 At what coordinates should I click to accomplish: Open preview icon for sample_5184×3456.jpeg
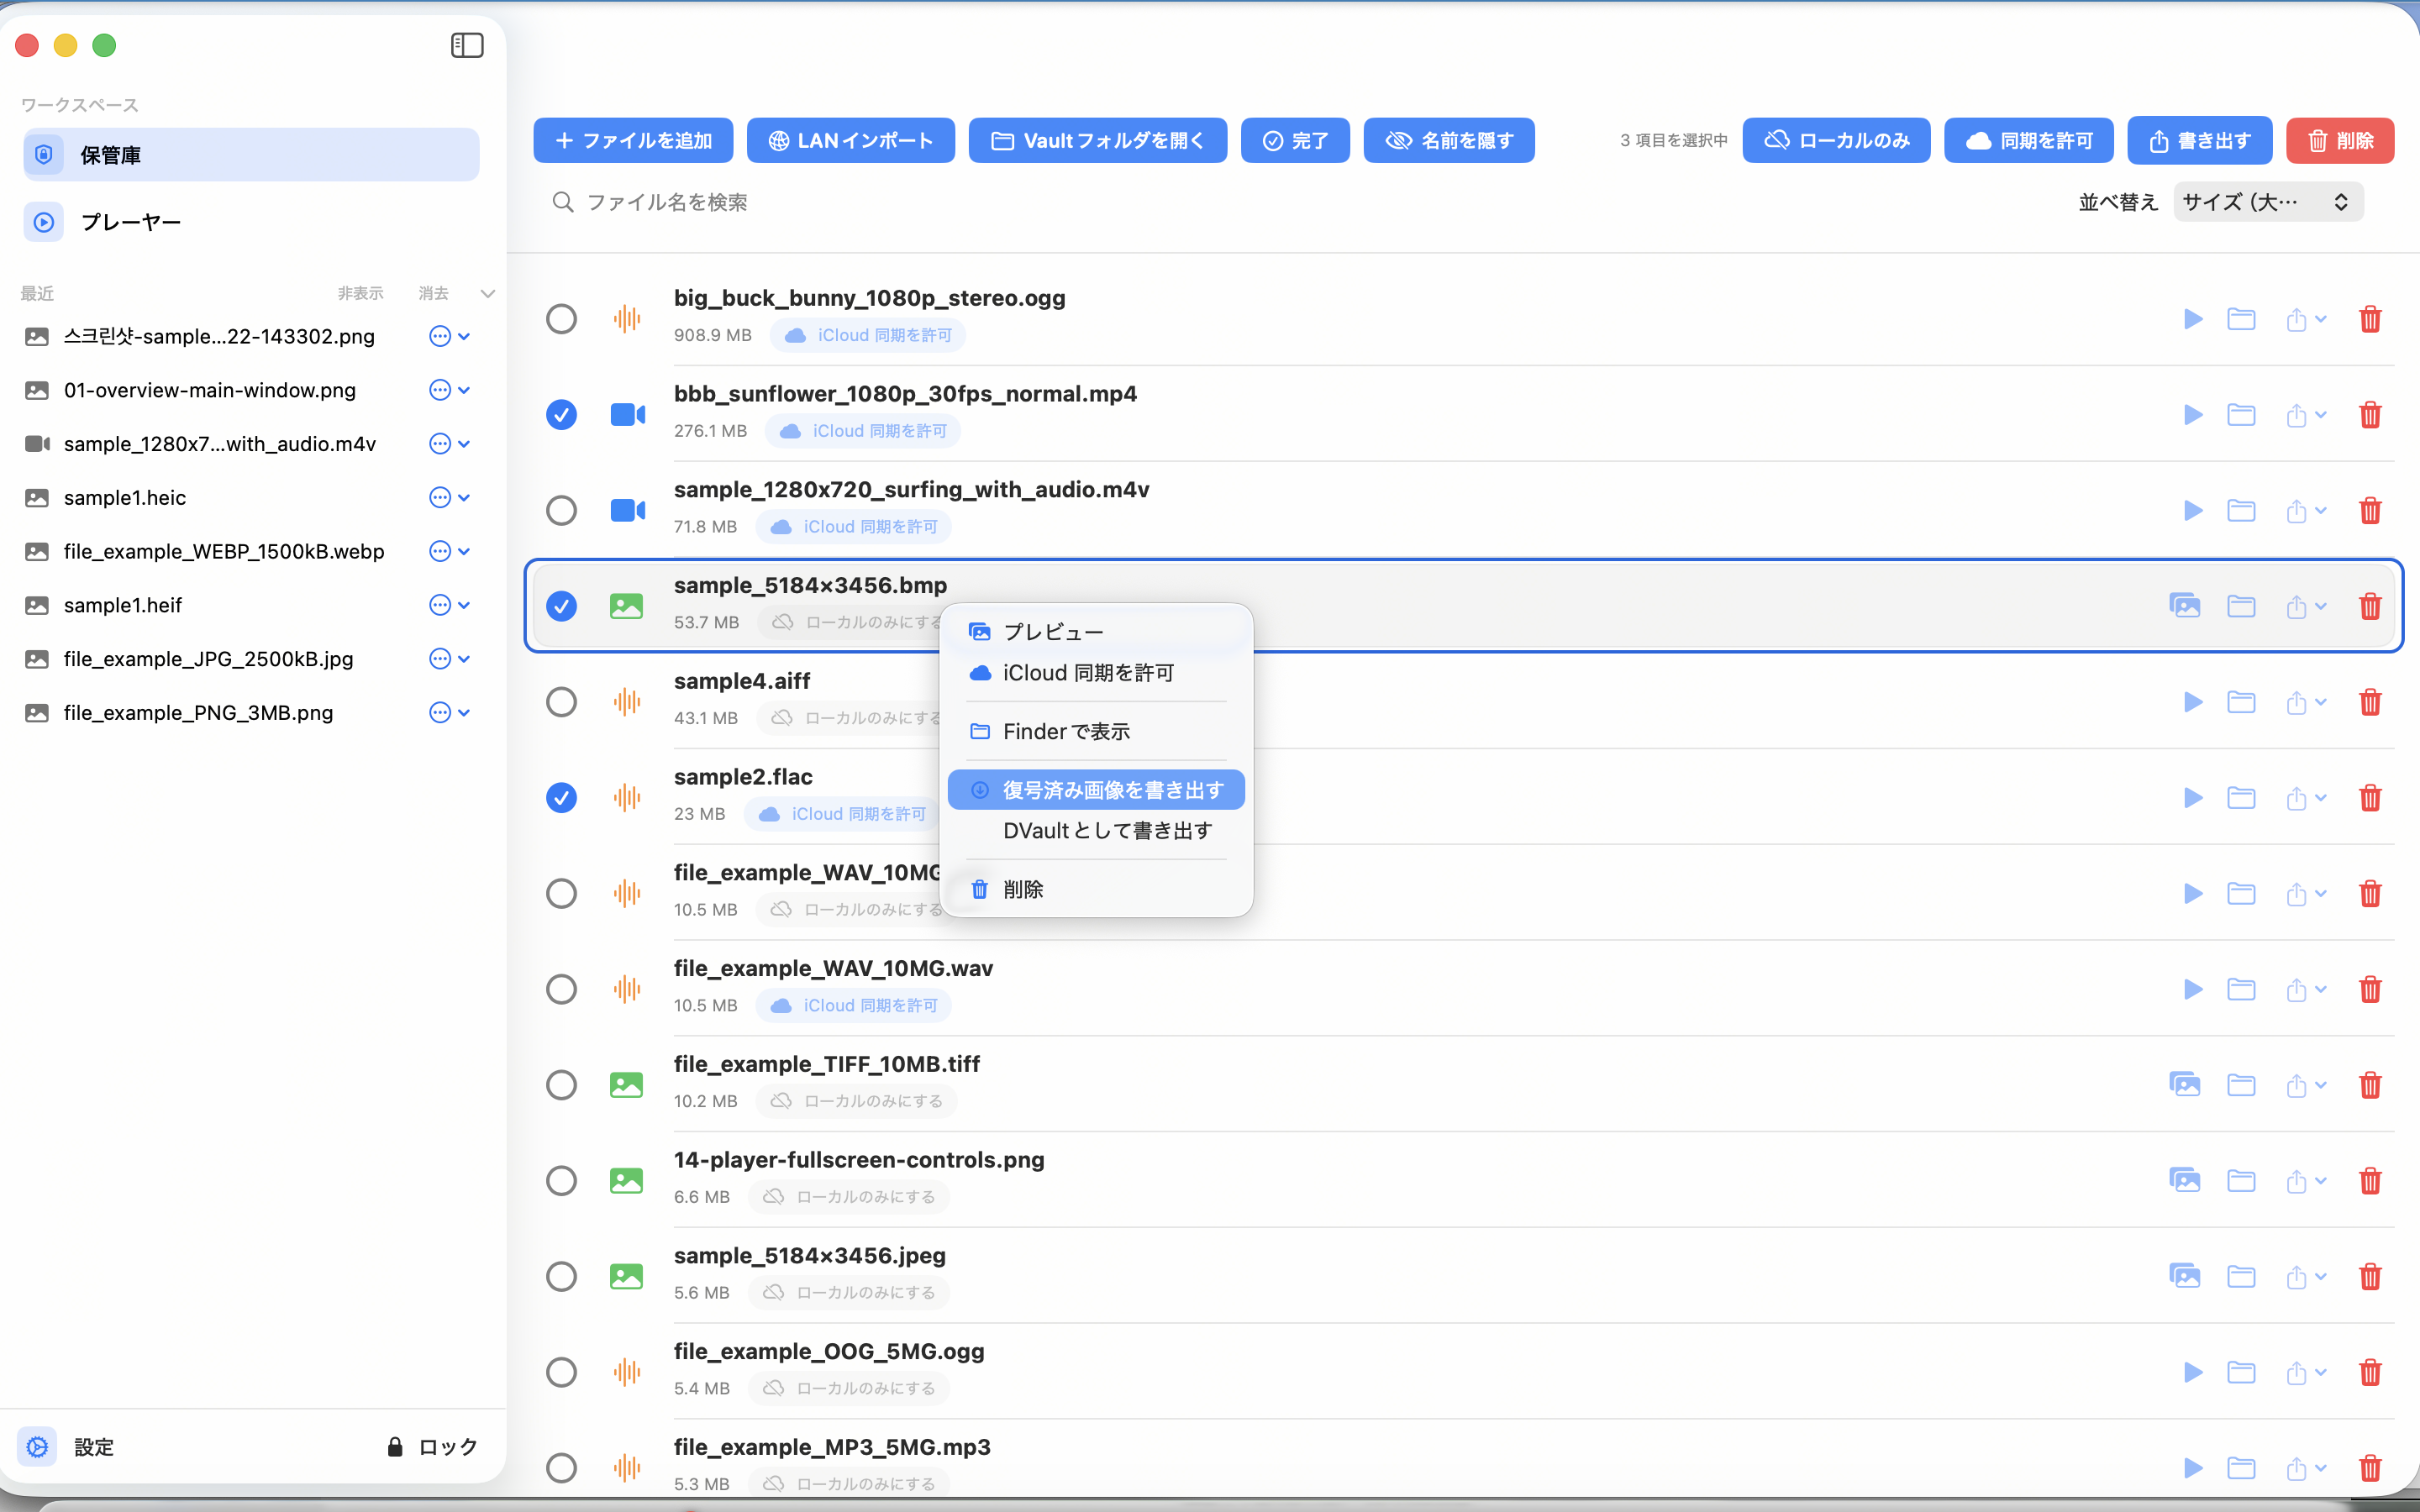point(2185,1276)
